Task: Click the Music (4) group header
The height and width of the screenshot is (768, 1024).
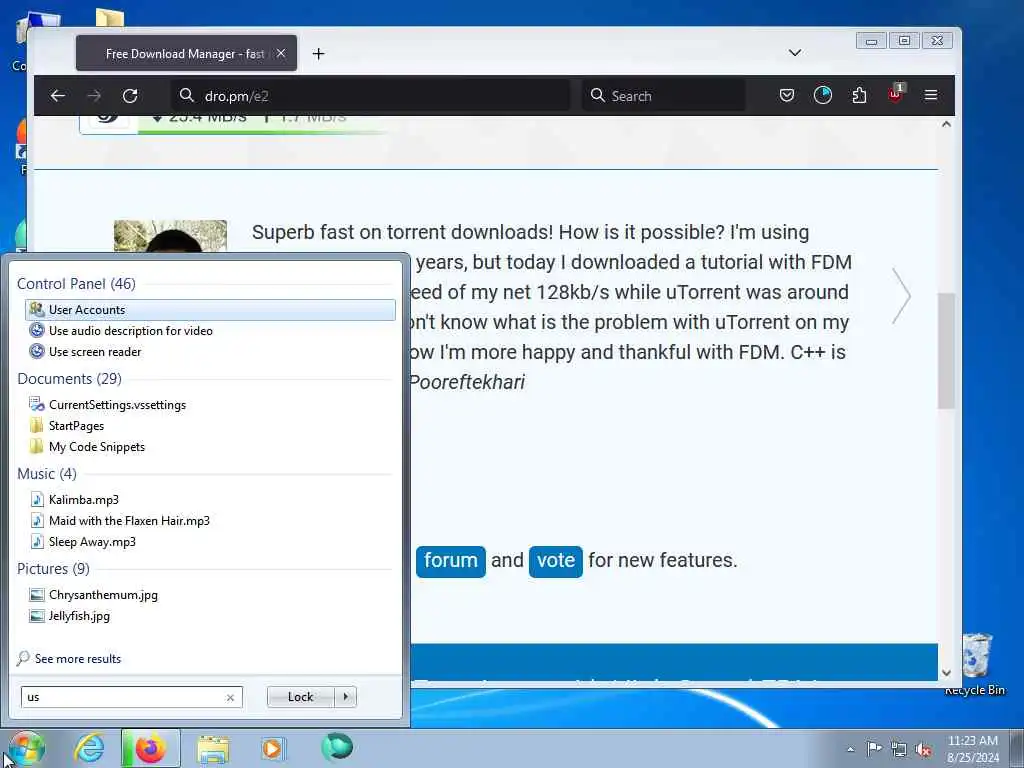Action: tap(46, 474)
